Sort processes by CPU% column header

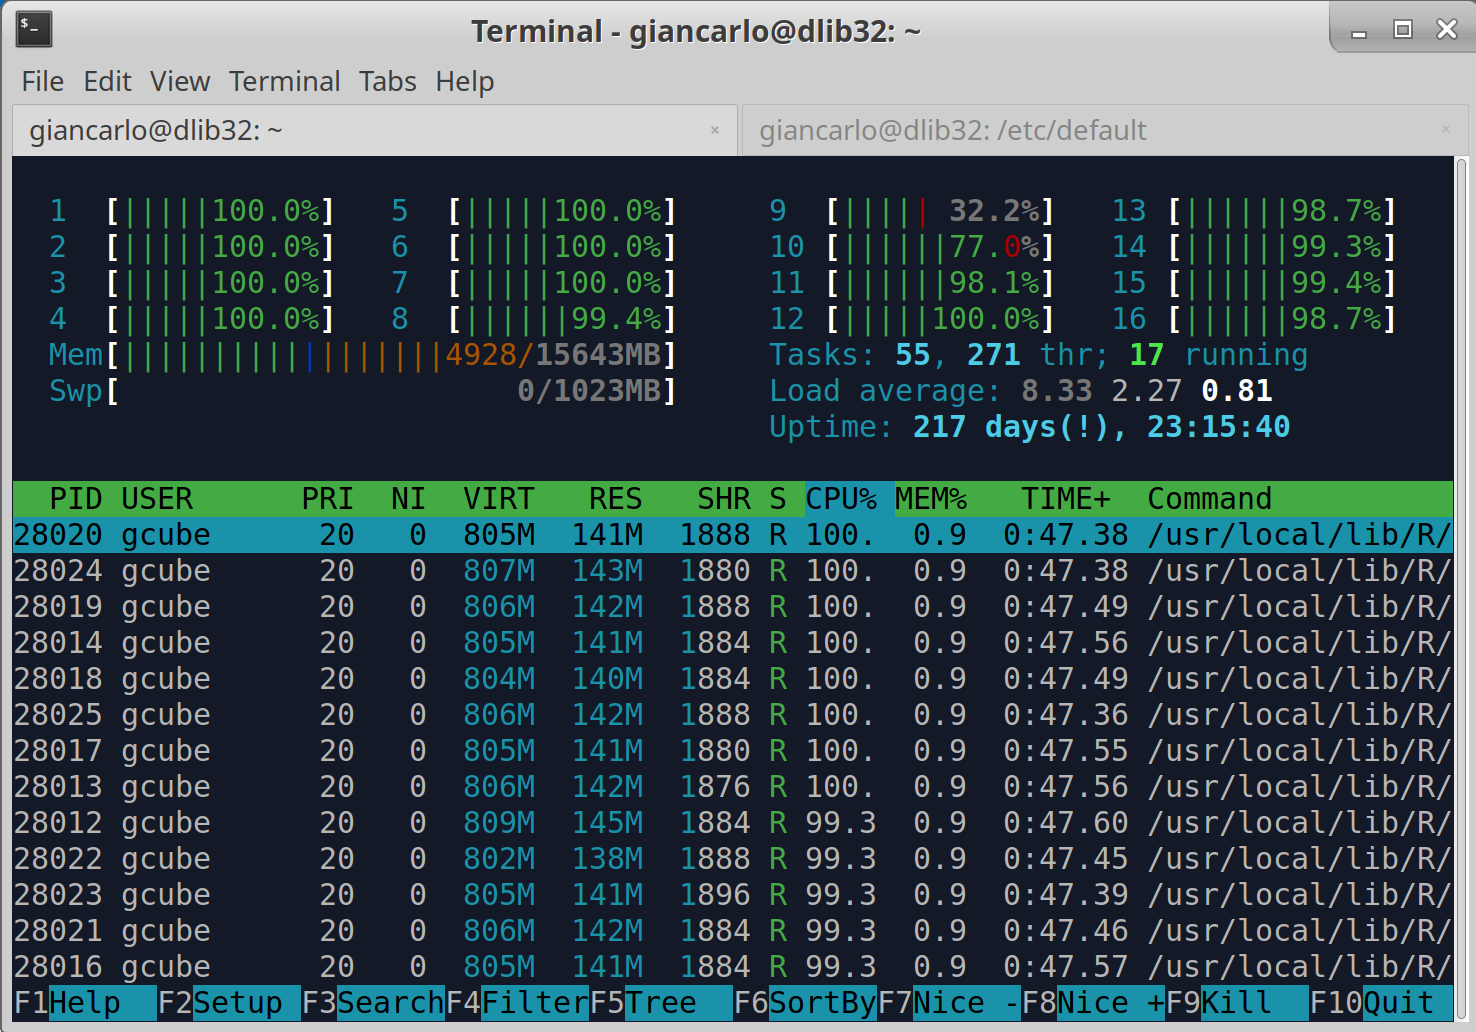[x=841, y=499]
